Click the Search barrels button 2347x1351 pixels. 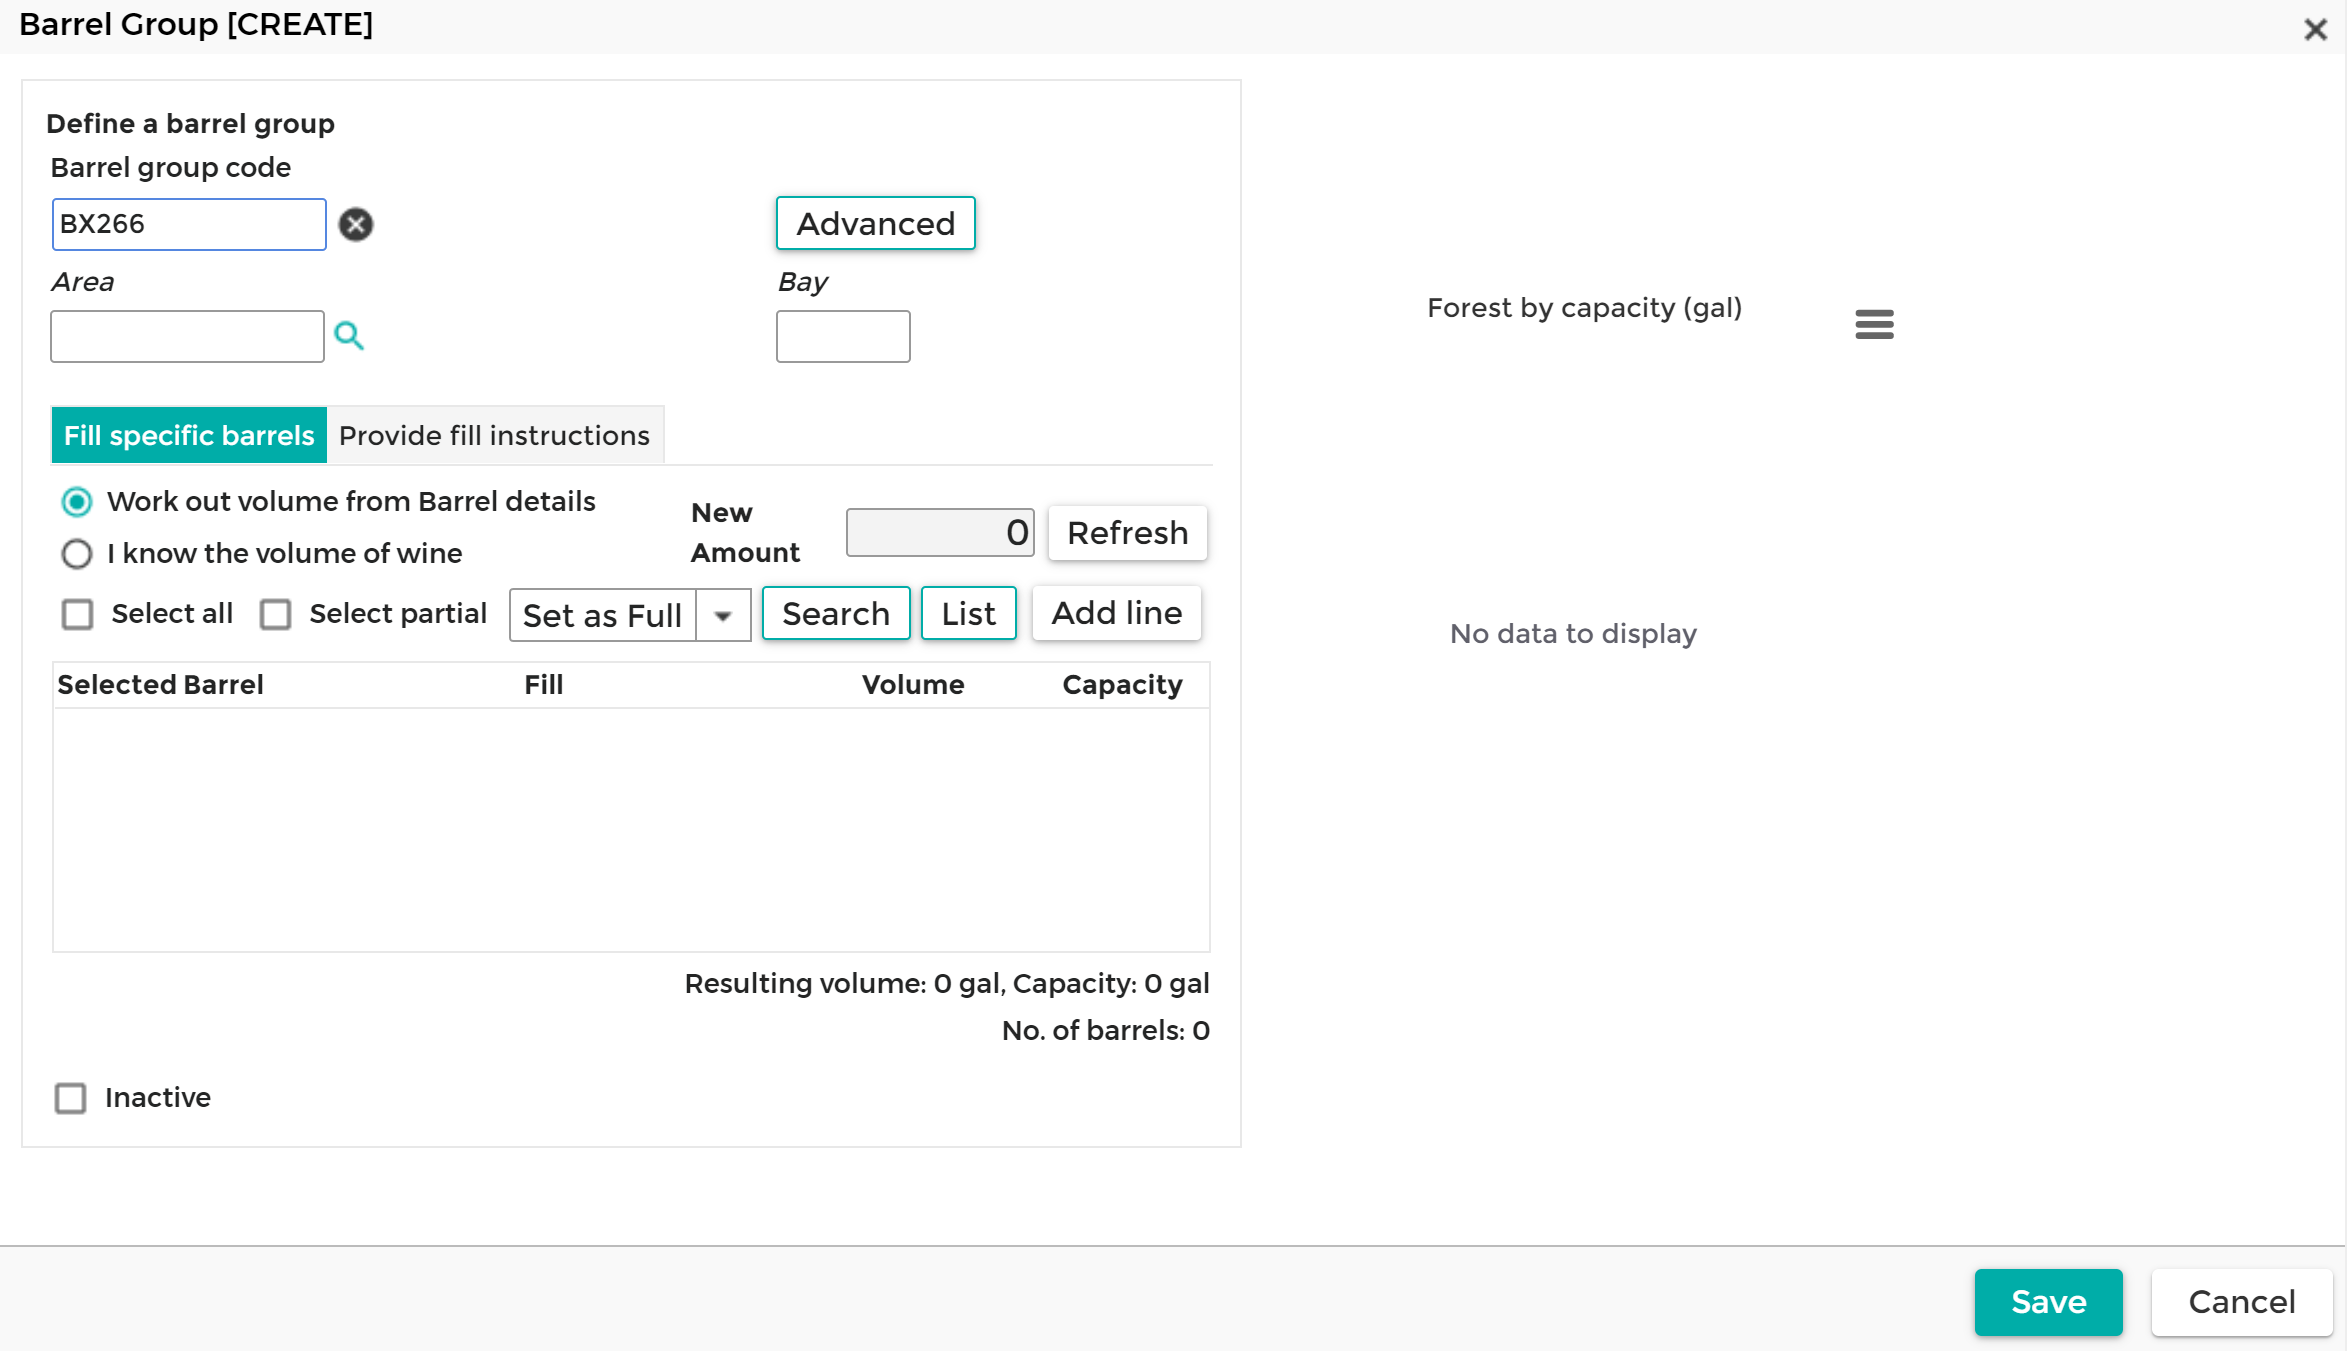(835, 613)
